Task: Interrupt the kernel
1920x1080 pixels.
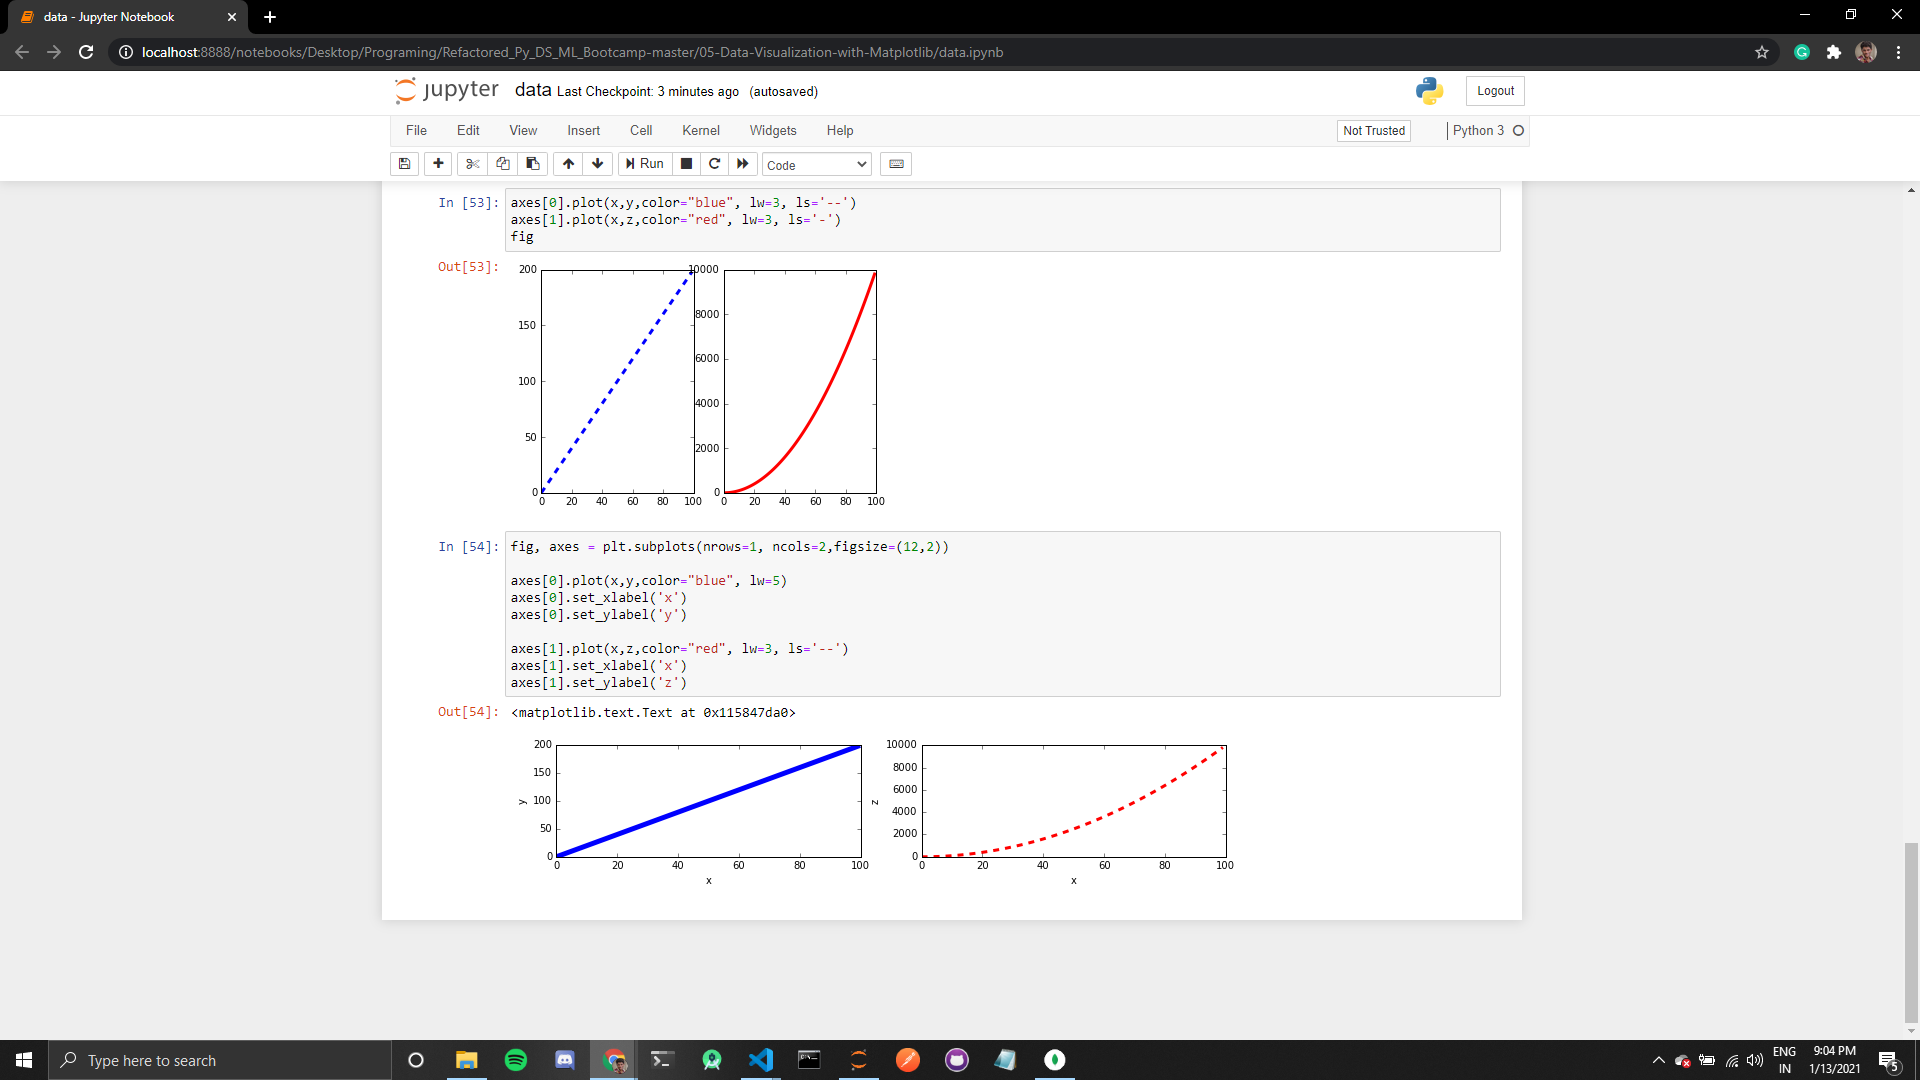Action: 686,163
